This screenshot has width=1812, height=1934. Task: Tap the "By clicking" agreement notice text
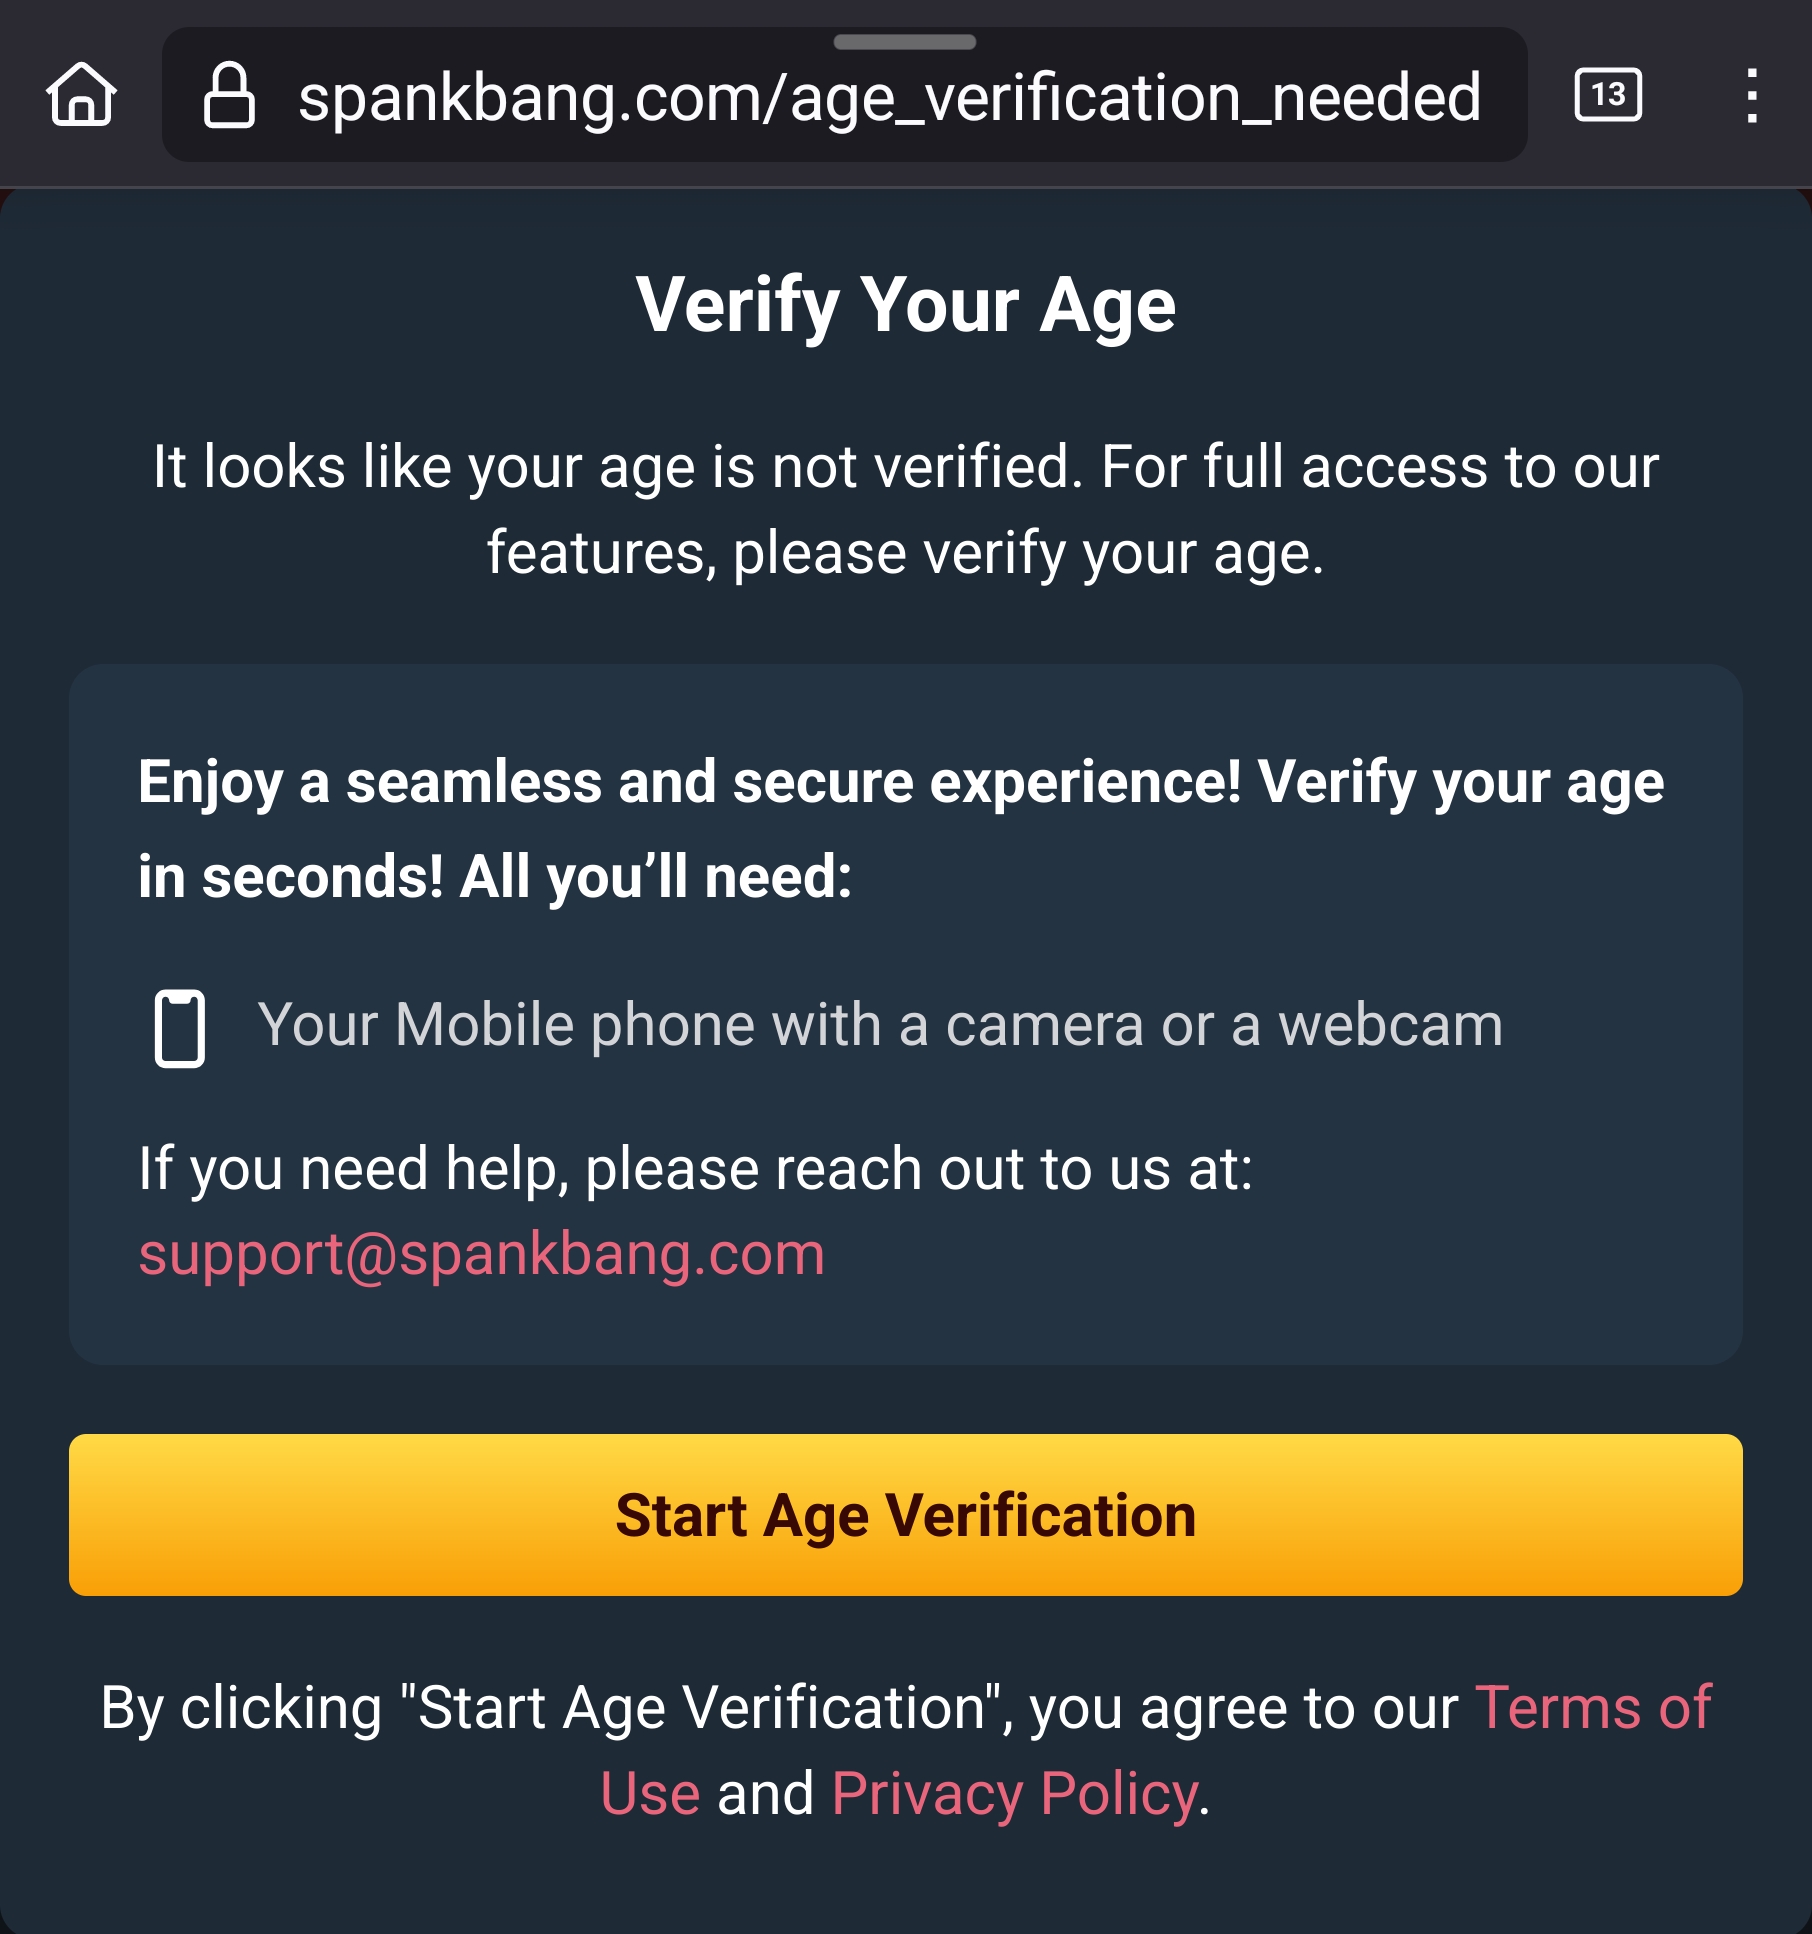780,1708
